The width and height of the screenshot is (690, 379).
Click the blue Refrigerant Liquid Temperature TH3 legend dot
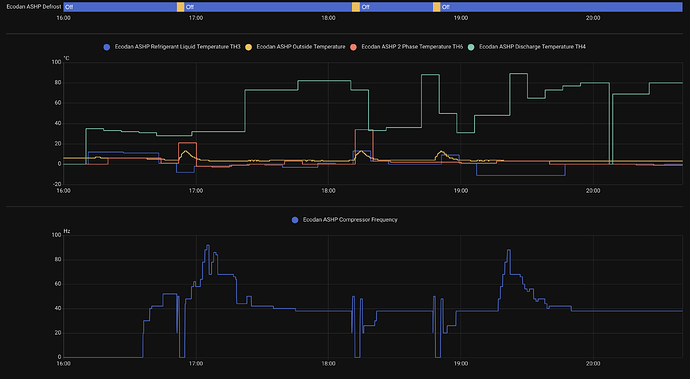click(106, 47)
